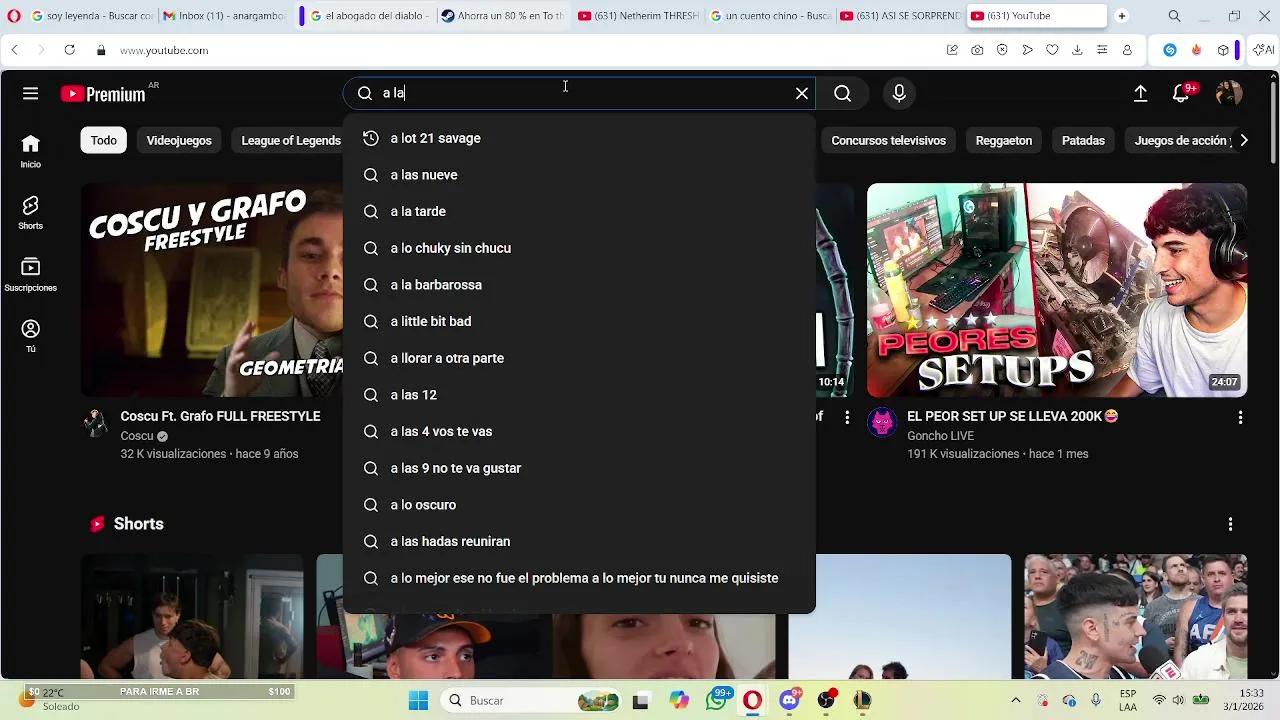Choose suggestion 'a las 4 vos te vas'
The width and height of the screenshot is (1280, 720).
tap(579, 431)
